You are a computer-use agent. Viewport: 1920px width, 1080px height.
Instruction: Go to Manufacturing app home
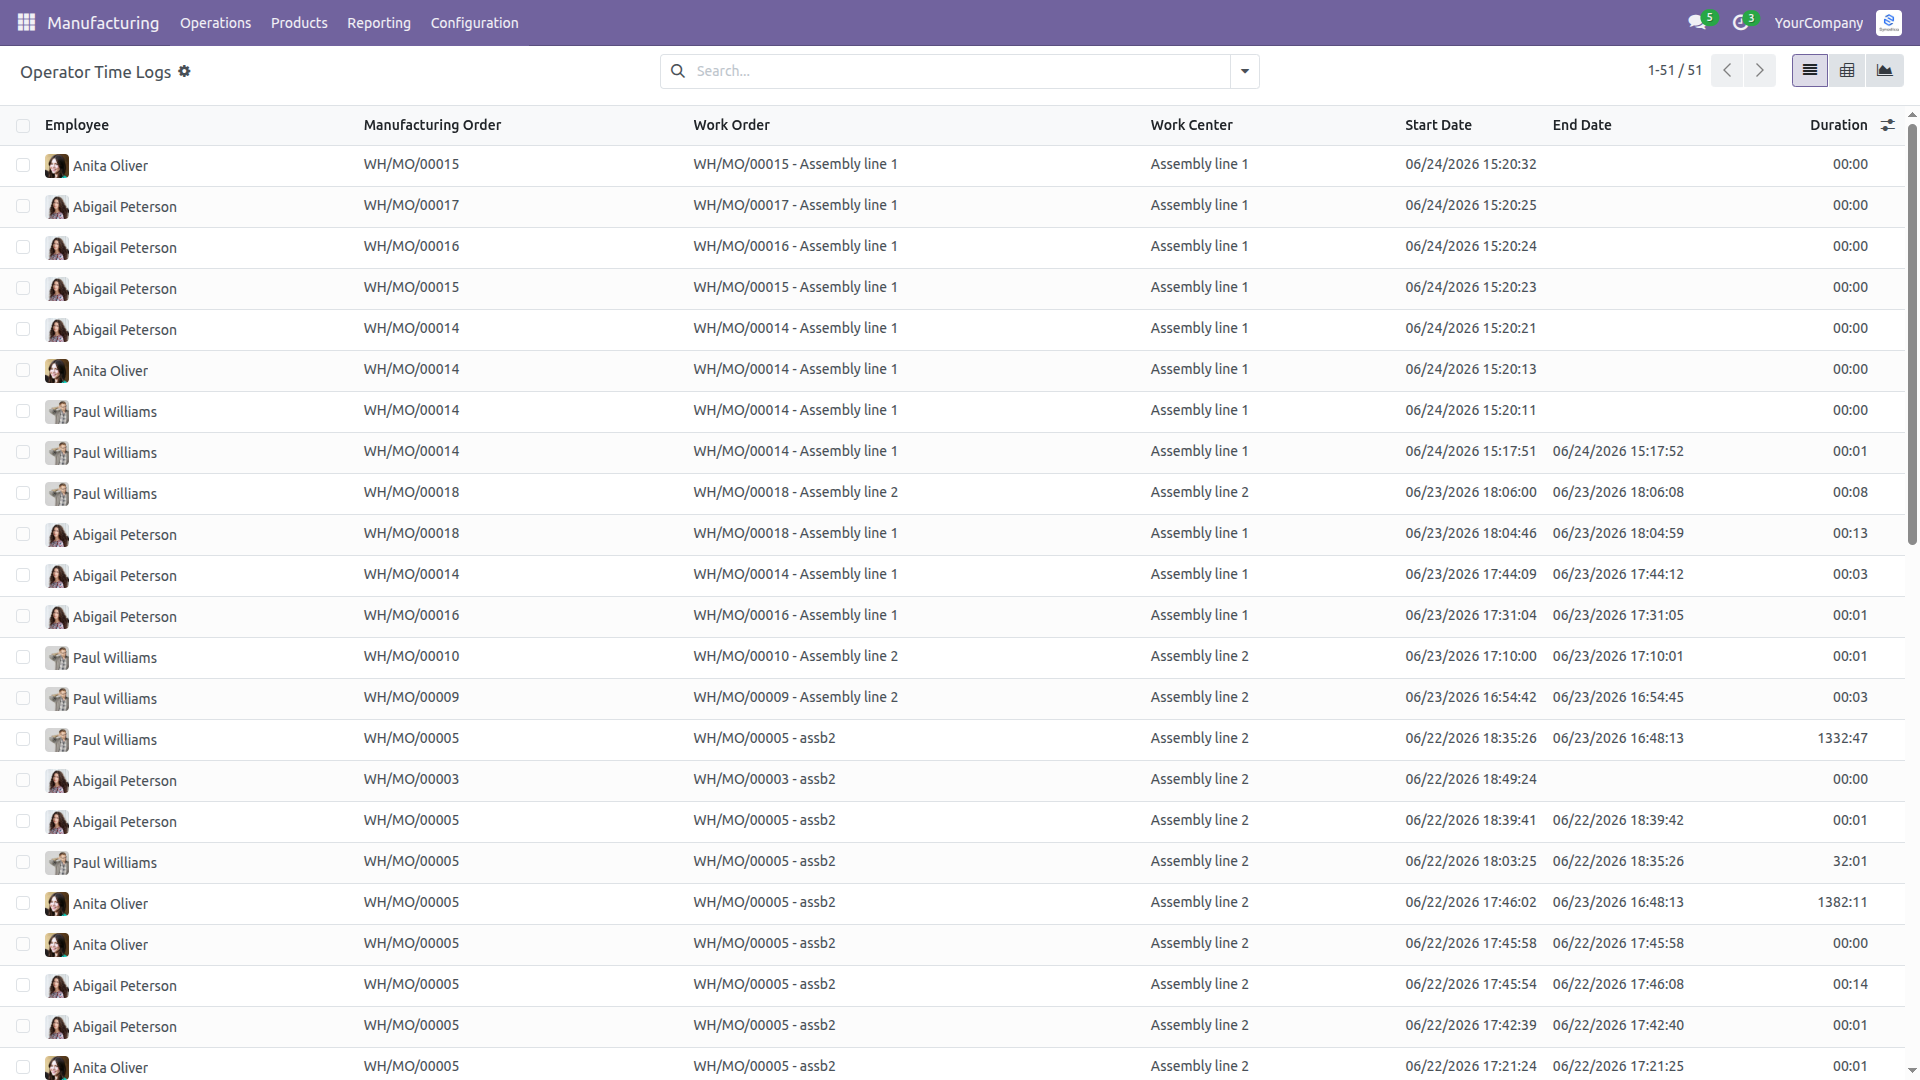pyautogui.click(x=103, y=22)
